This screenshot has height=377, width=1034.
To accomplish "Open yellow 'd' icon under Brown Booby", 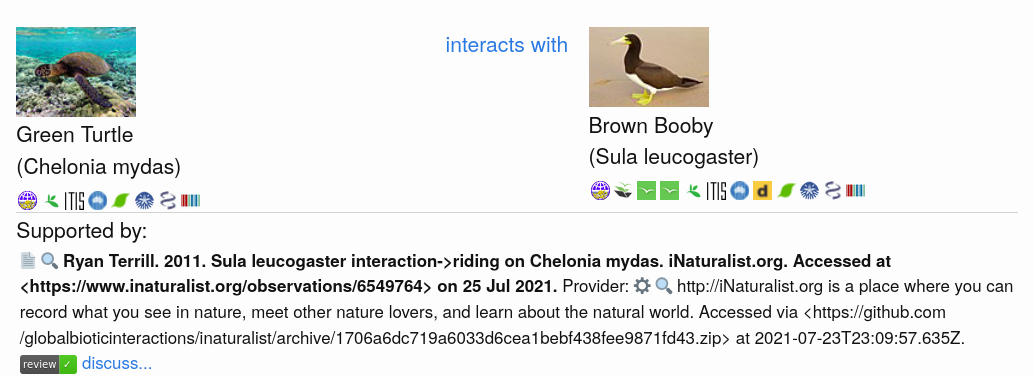I will (762, 190).
